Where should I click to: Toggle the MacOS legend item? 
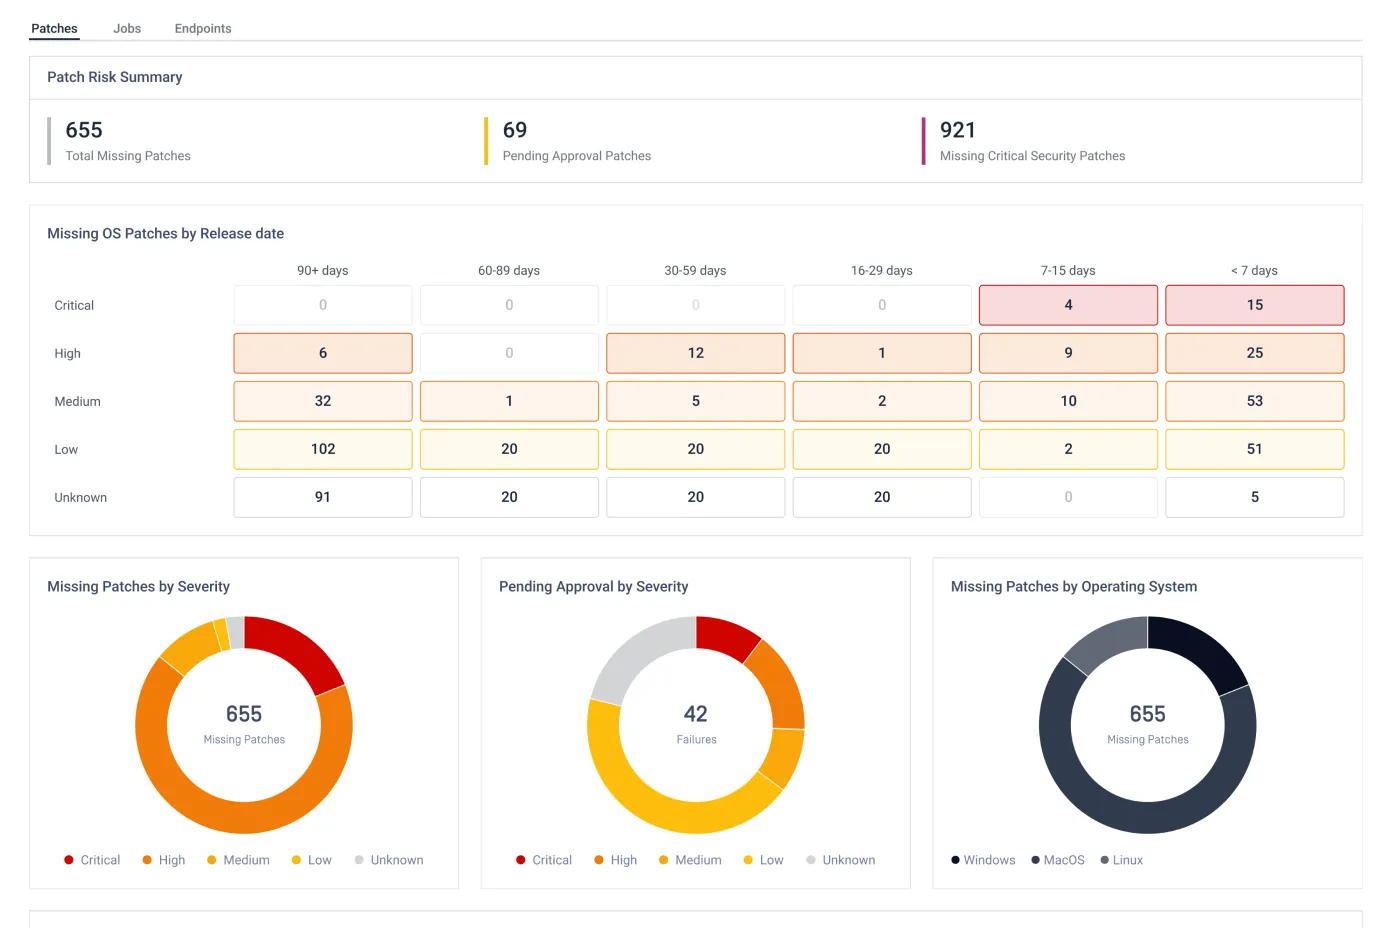[x=1058, y=860]
